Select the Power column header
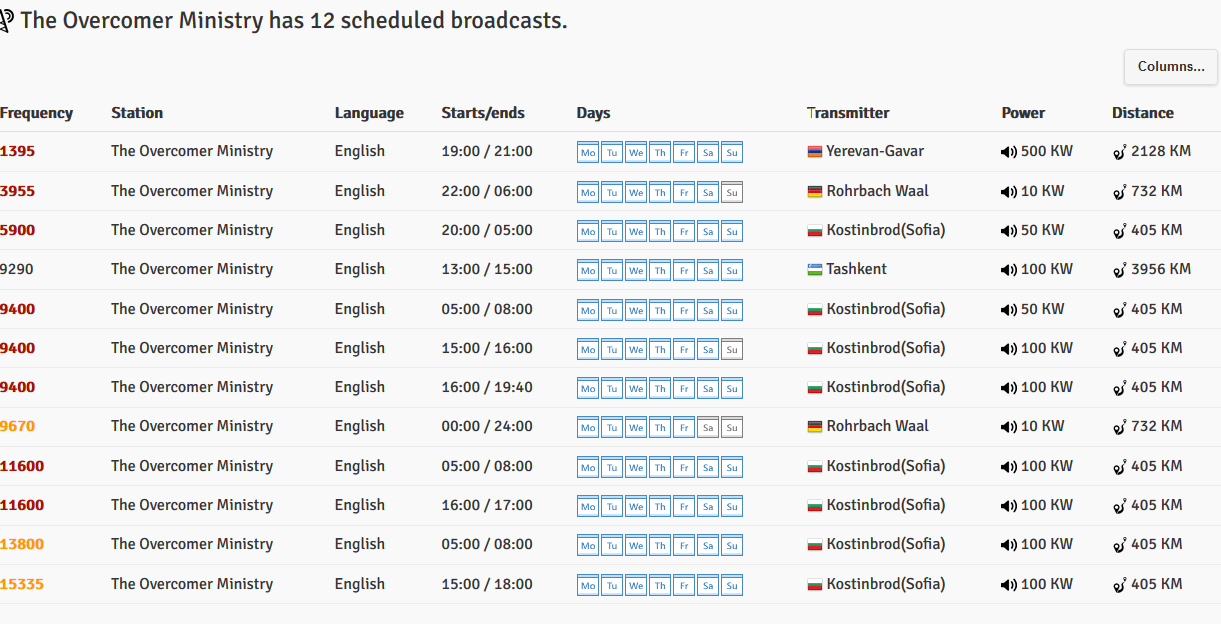Image resolution: width=1221 pixels, height=624 pixels. click(x=1023, y=113)
